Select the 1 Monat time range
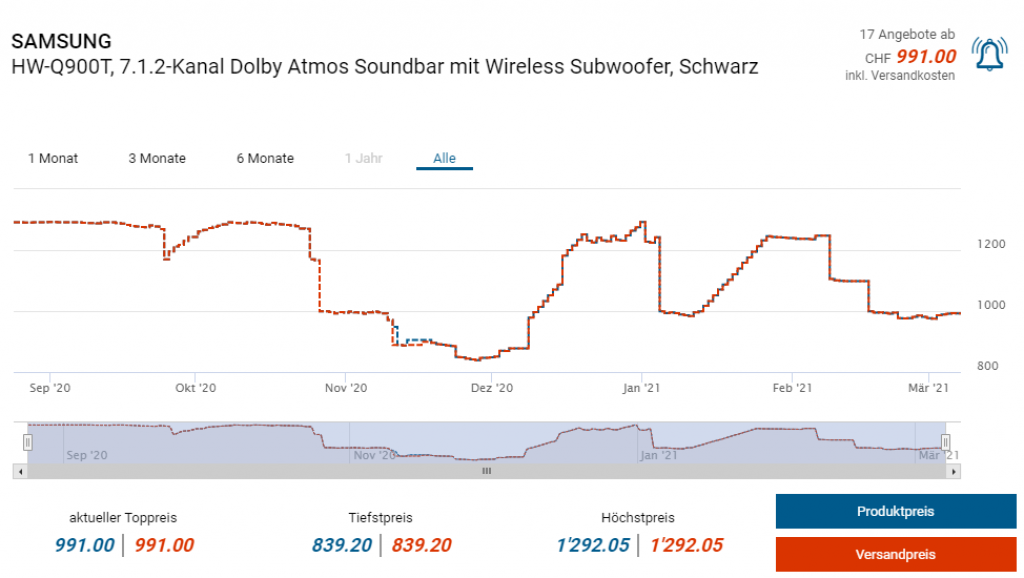1024x578 pixels. point(53,158)
